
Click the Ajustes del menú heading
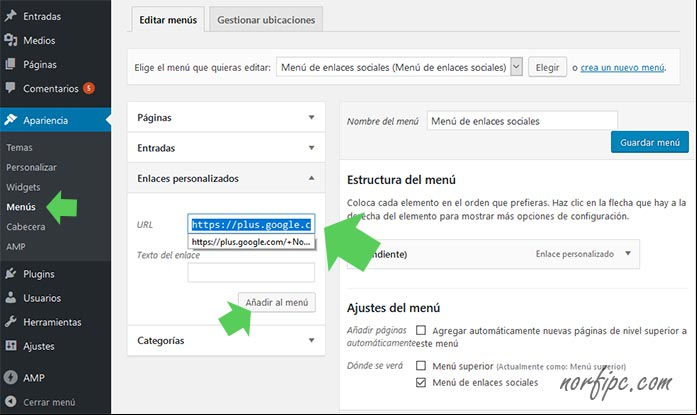[x=393, y=308]
